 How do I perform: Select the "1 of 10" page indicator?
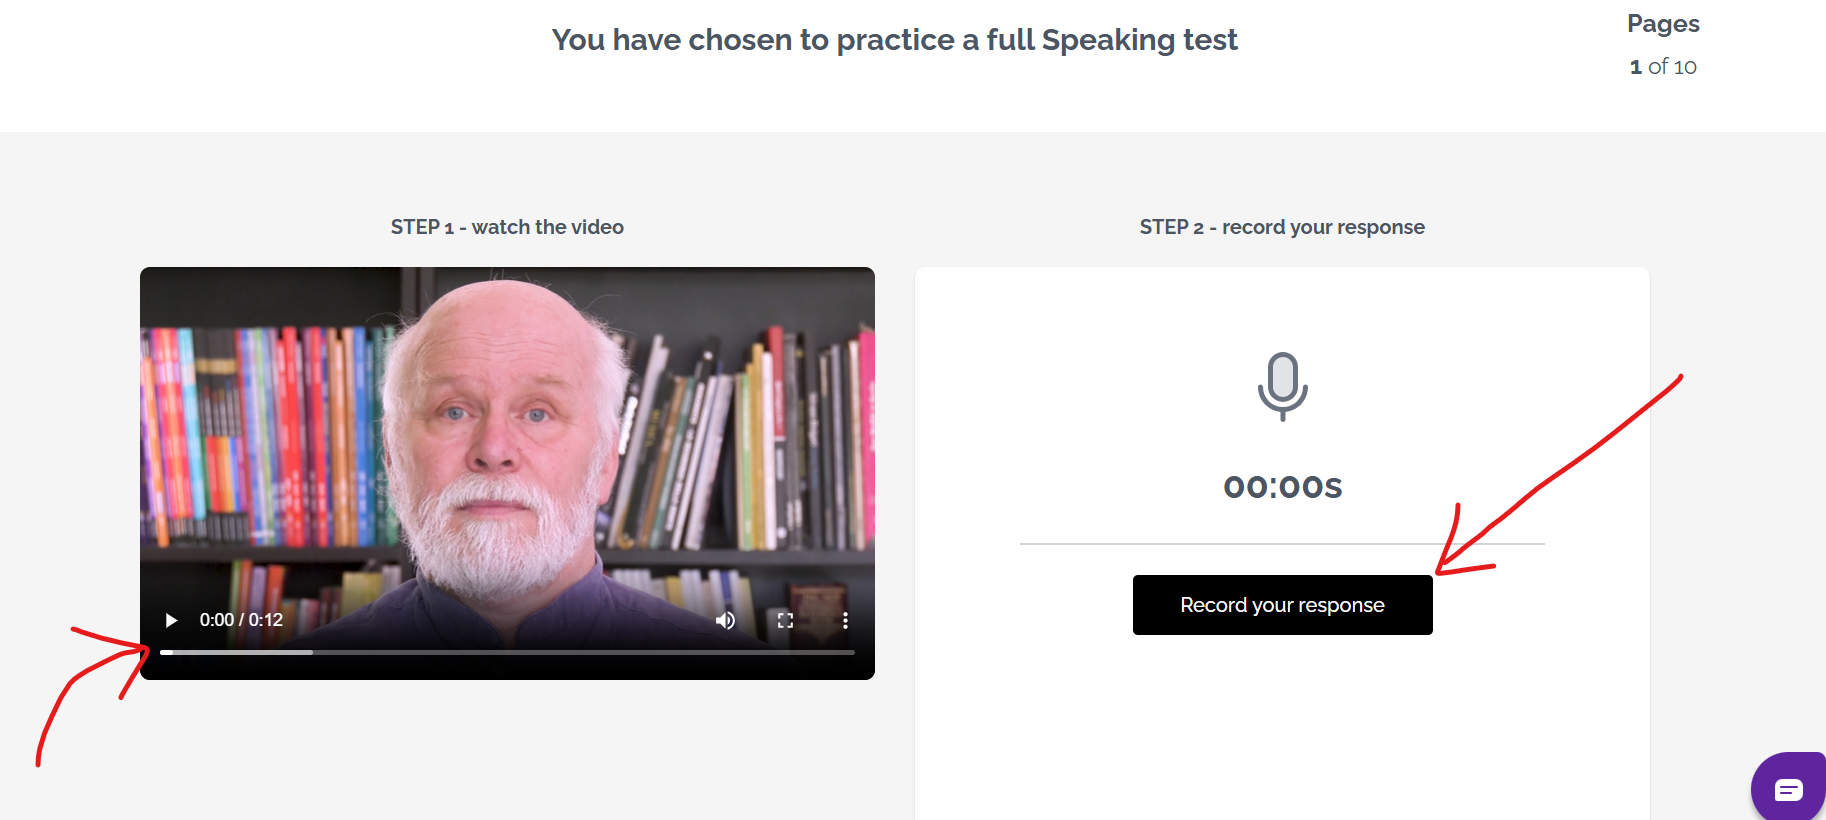pyautogui.click(x=1663, y=67)
